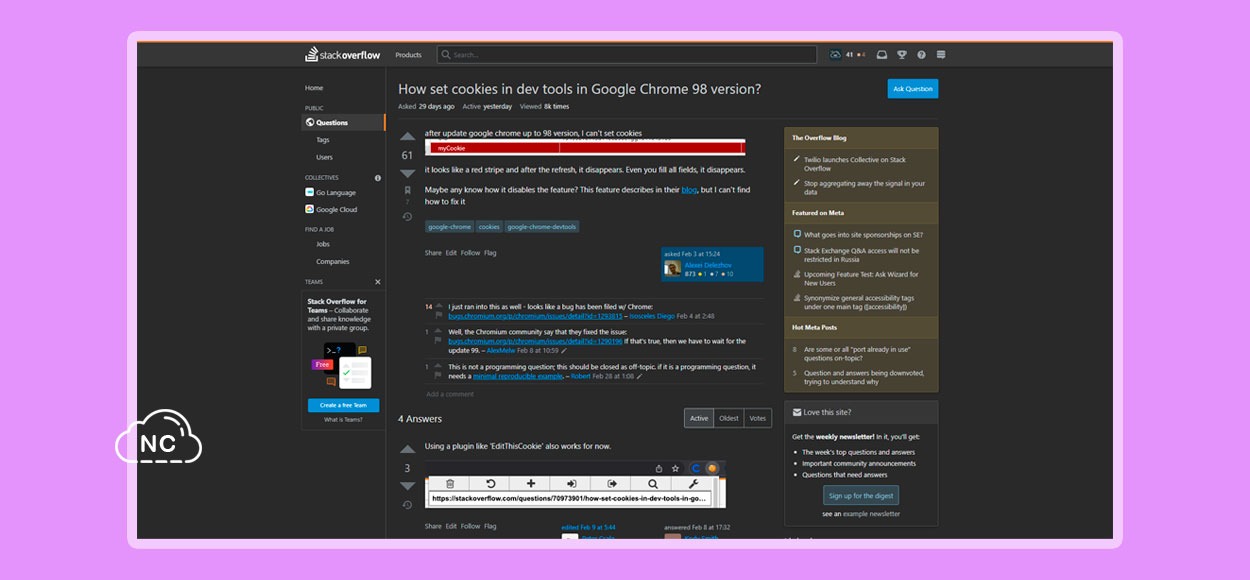Open the google-chrome-devtools tag

click(542, 227)
